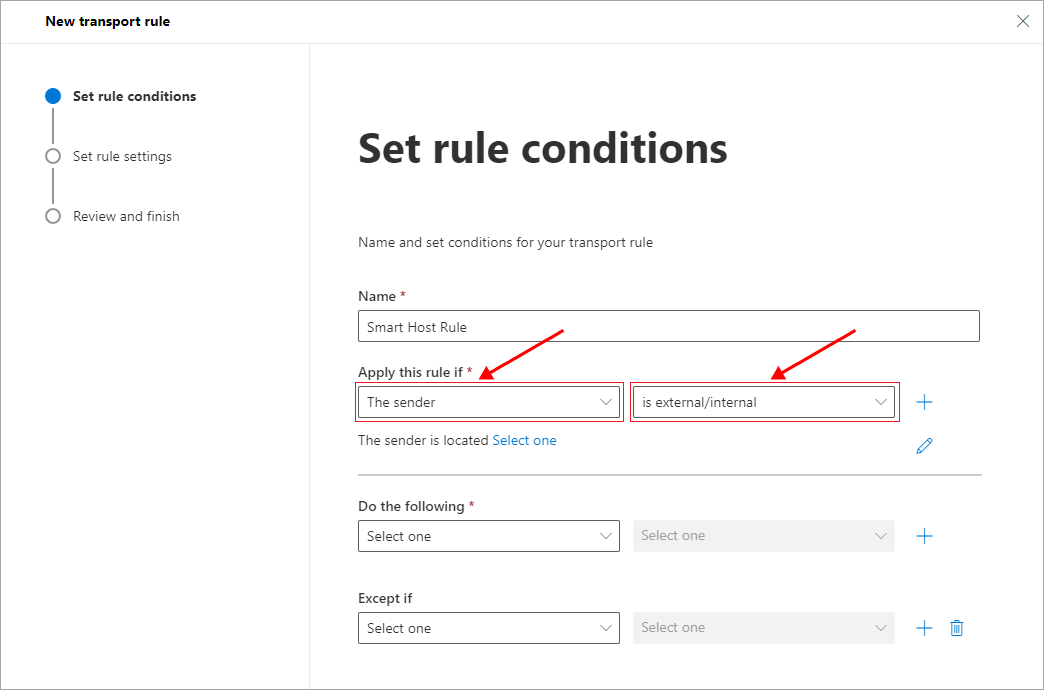1044x690 pixels.
Task: Select the 'Review and finish' step circle
Action: pos(53,217)
